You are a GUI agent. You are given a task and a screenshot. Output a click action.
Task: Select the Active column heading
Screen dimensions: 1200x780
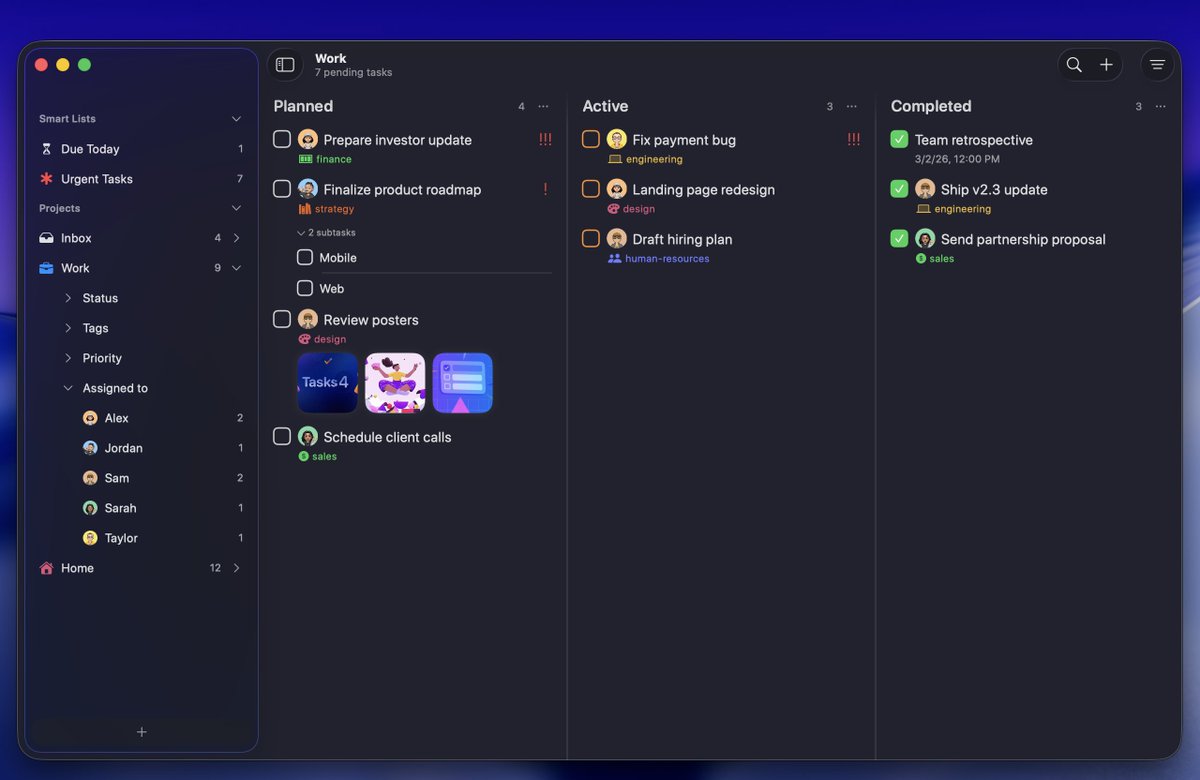click(605, 106)
